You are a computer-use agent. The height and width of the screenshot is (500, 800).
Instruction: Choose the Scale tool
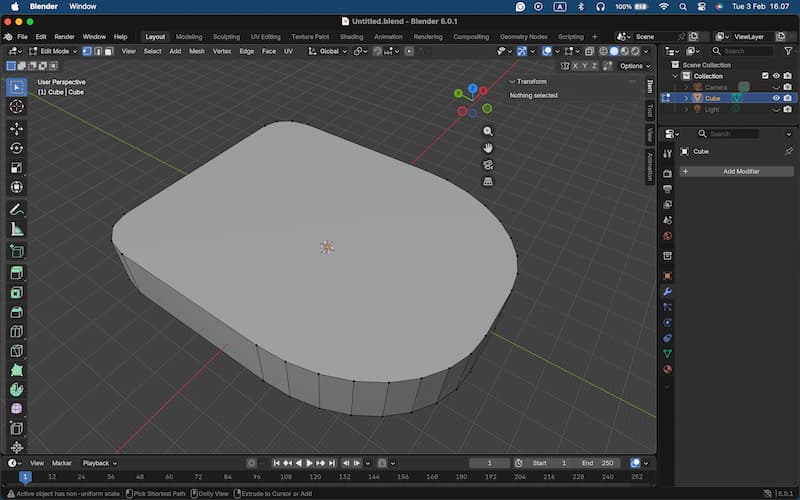click(x=17, y=168)
